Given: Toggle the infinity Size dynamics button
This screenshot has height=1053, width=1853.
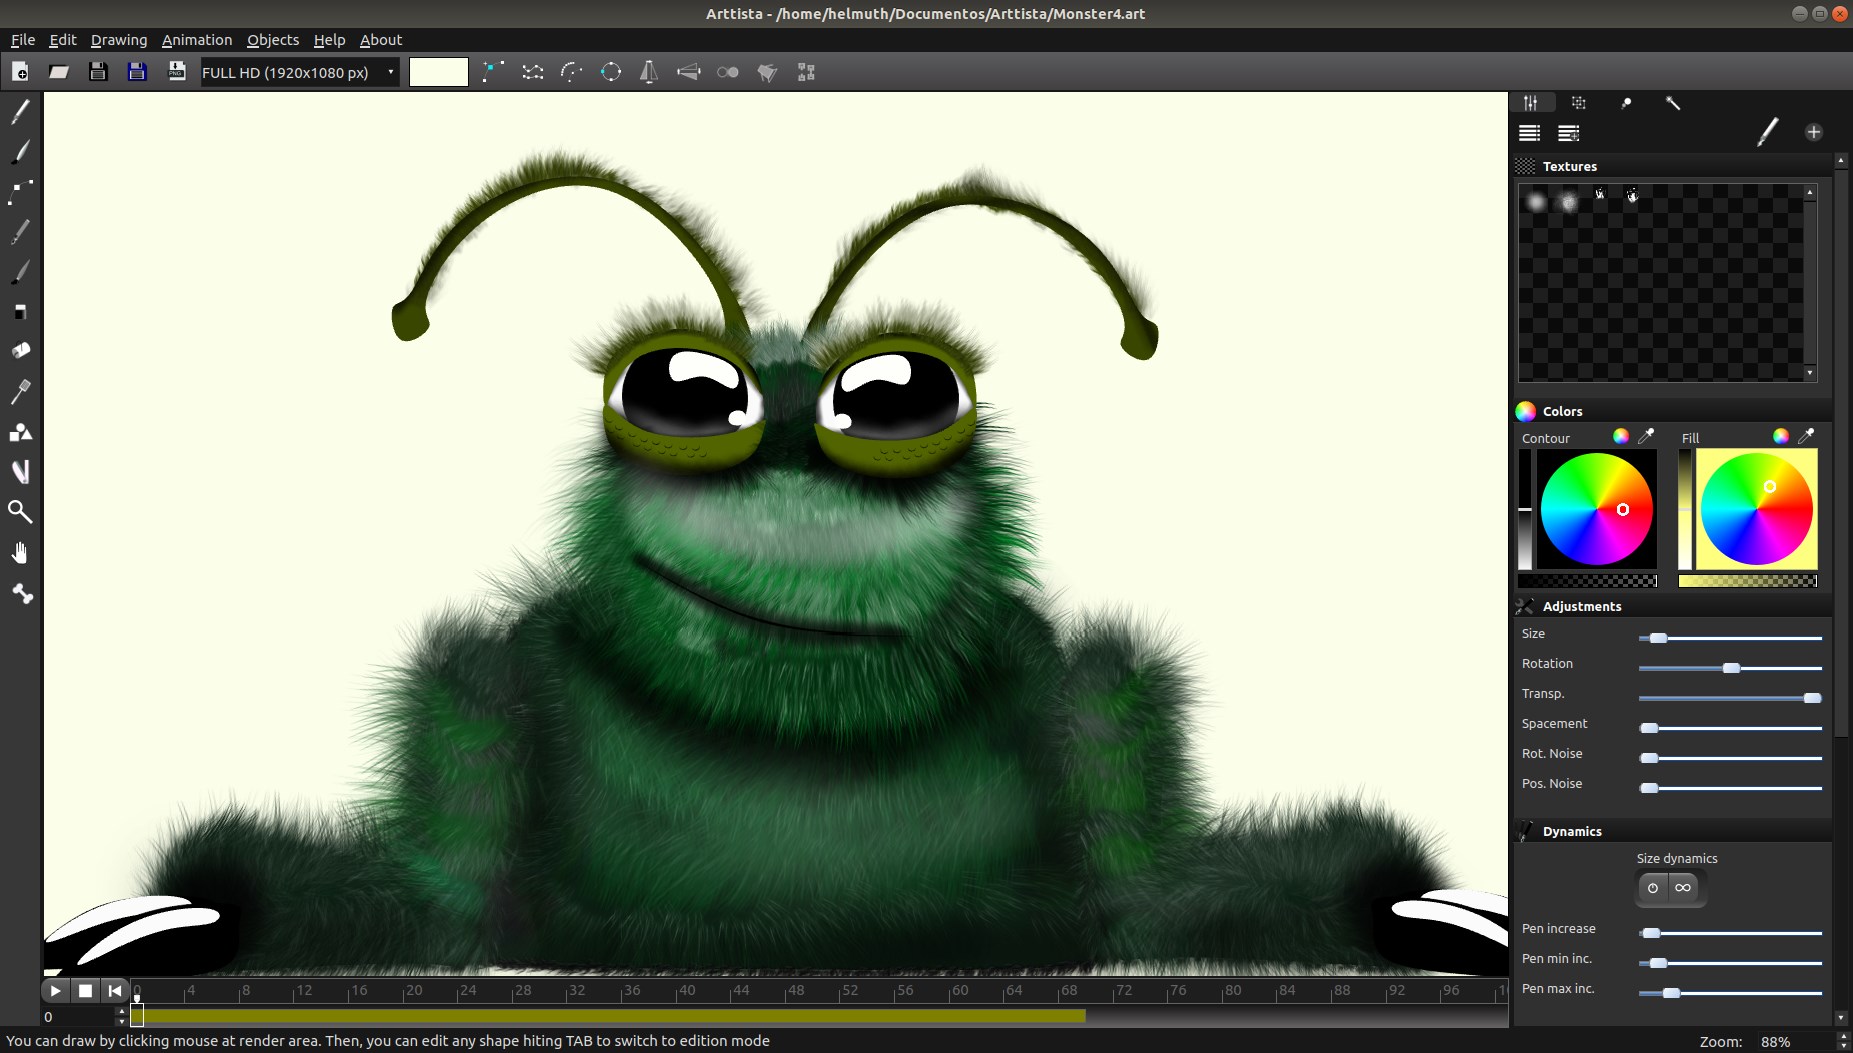Looking at the screenshot, I should tap(1684, 888).
